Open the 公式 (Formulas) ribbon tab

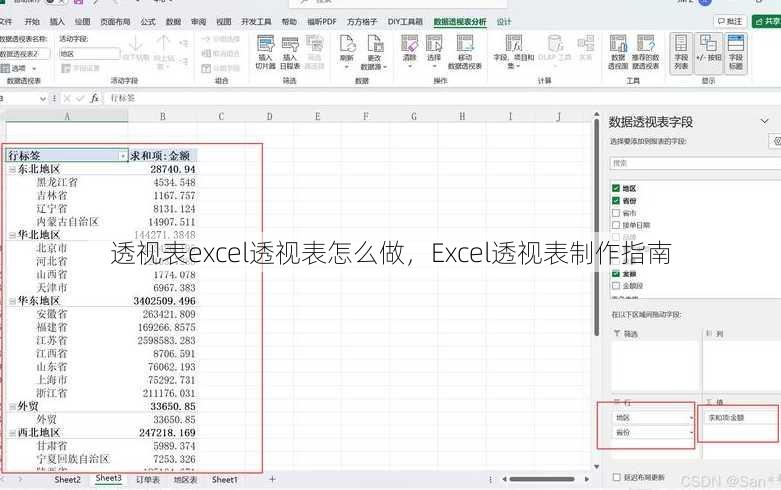148,21
